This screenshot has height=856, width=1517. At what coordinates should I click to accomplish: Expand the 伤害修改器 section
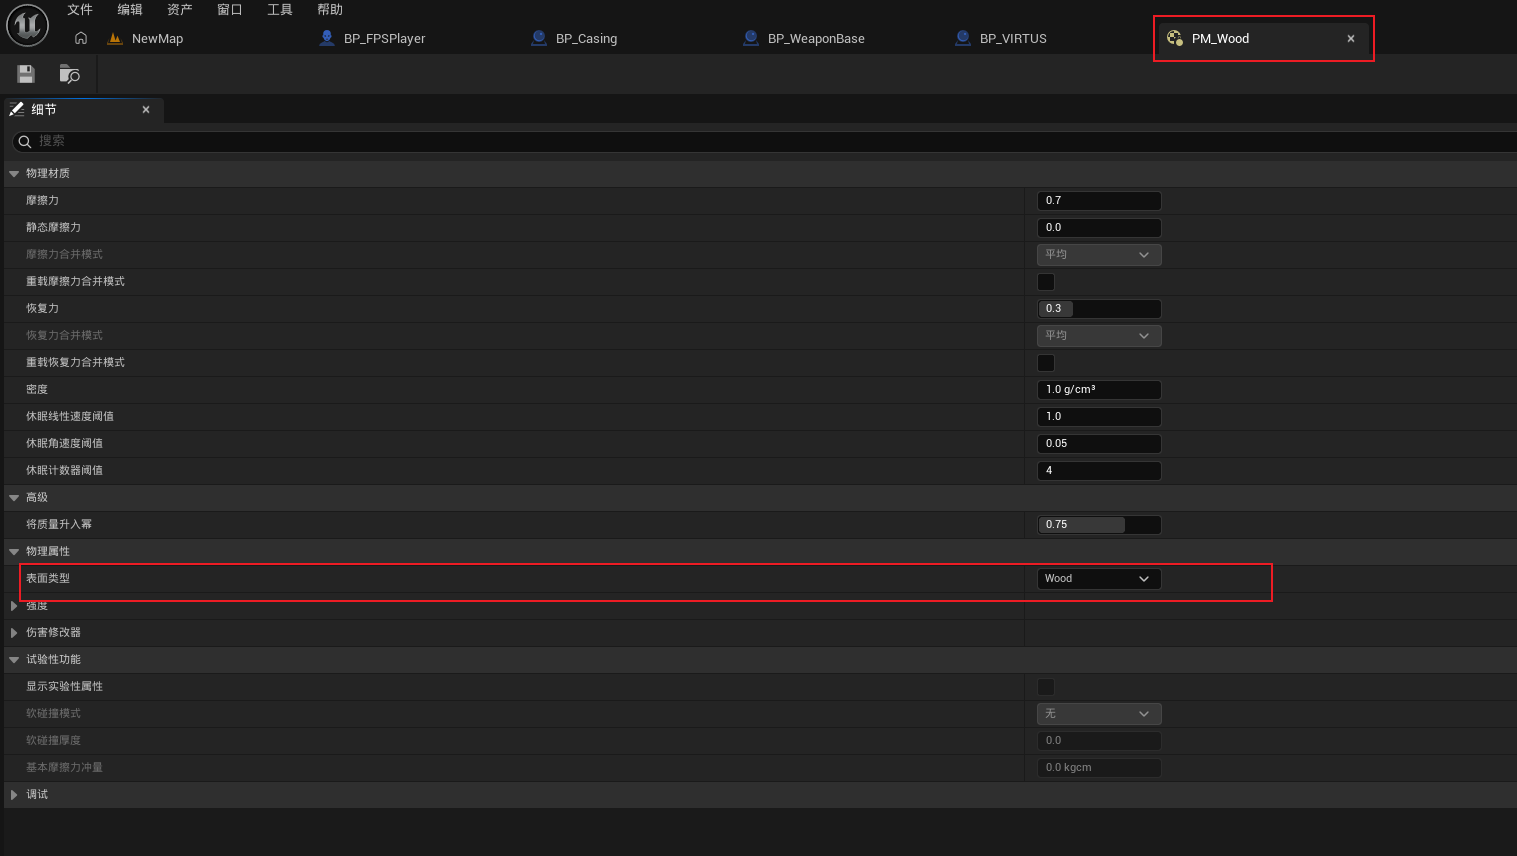[x=14, y=633]
